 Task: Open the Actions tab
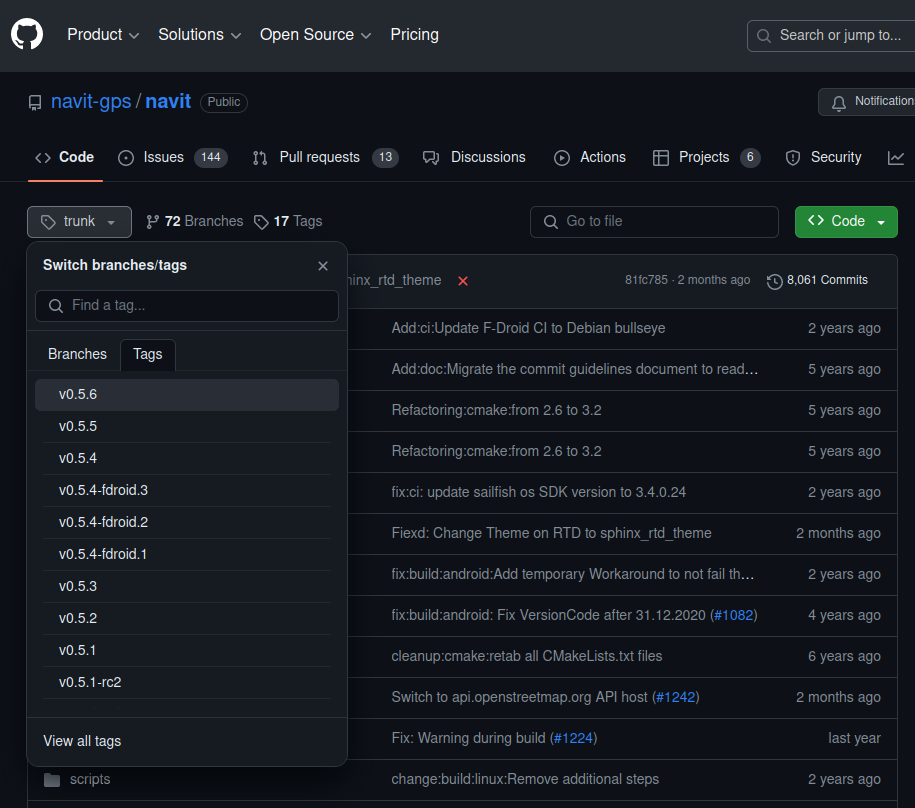coord(589,158)
